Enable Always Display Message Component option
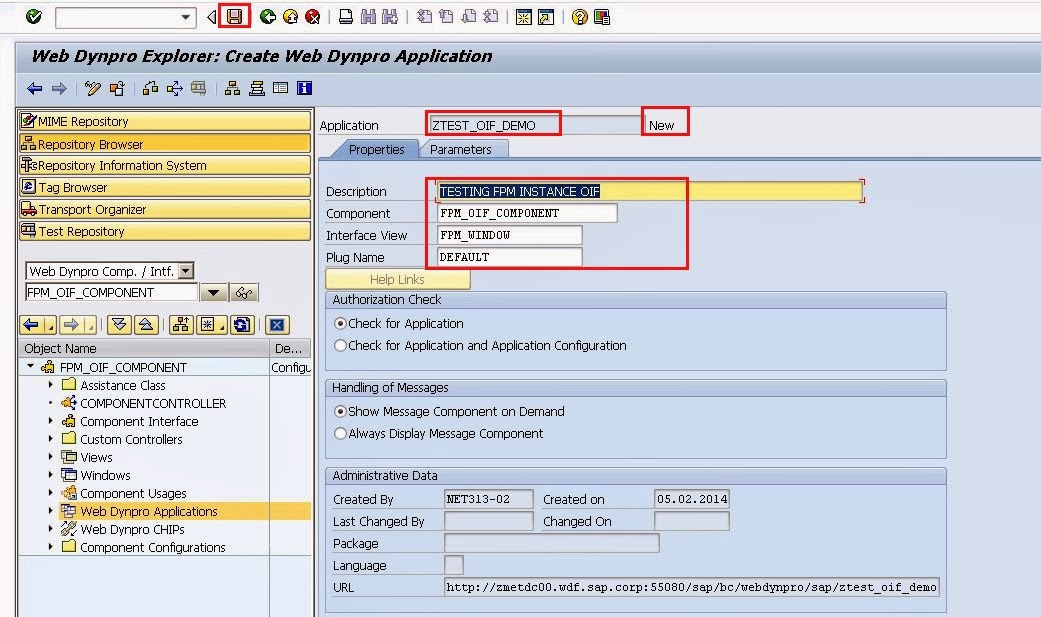Viewport: 1041px width, 617px height. click(x=341, y=434)
